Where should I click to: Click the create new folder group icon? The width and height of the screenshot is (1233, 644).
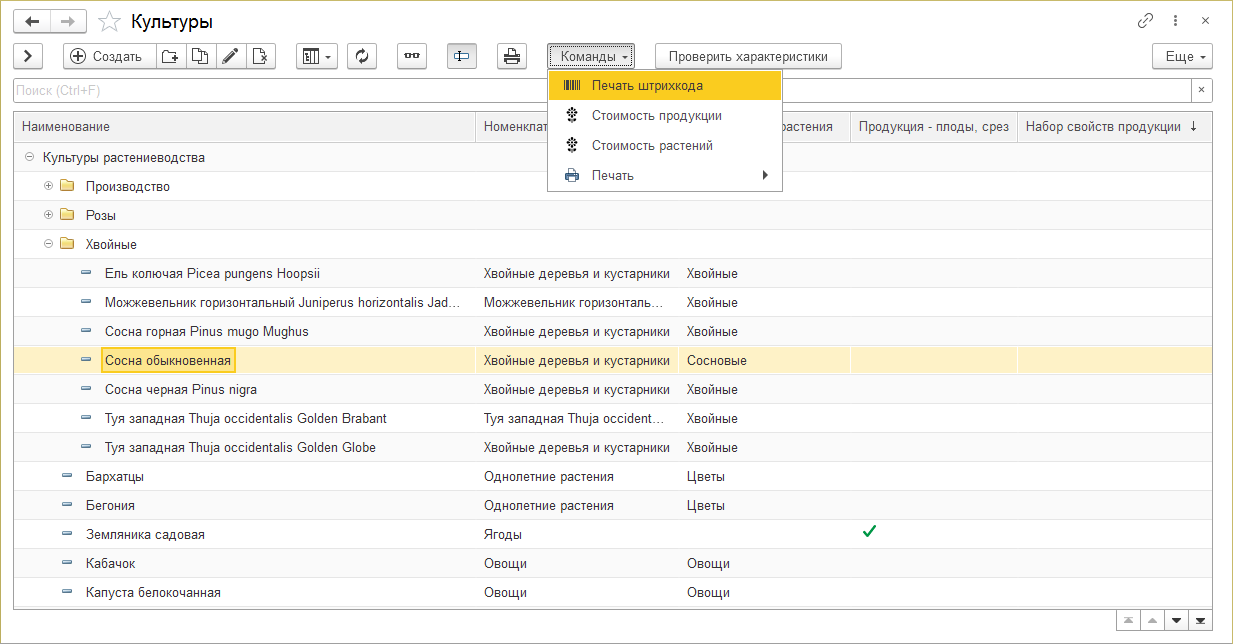[x=170, y=56]
